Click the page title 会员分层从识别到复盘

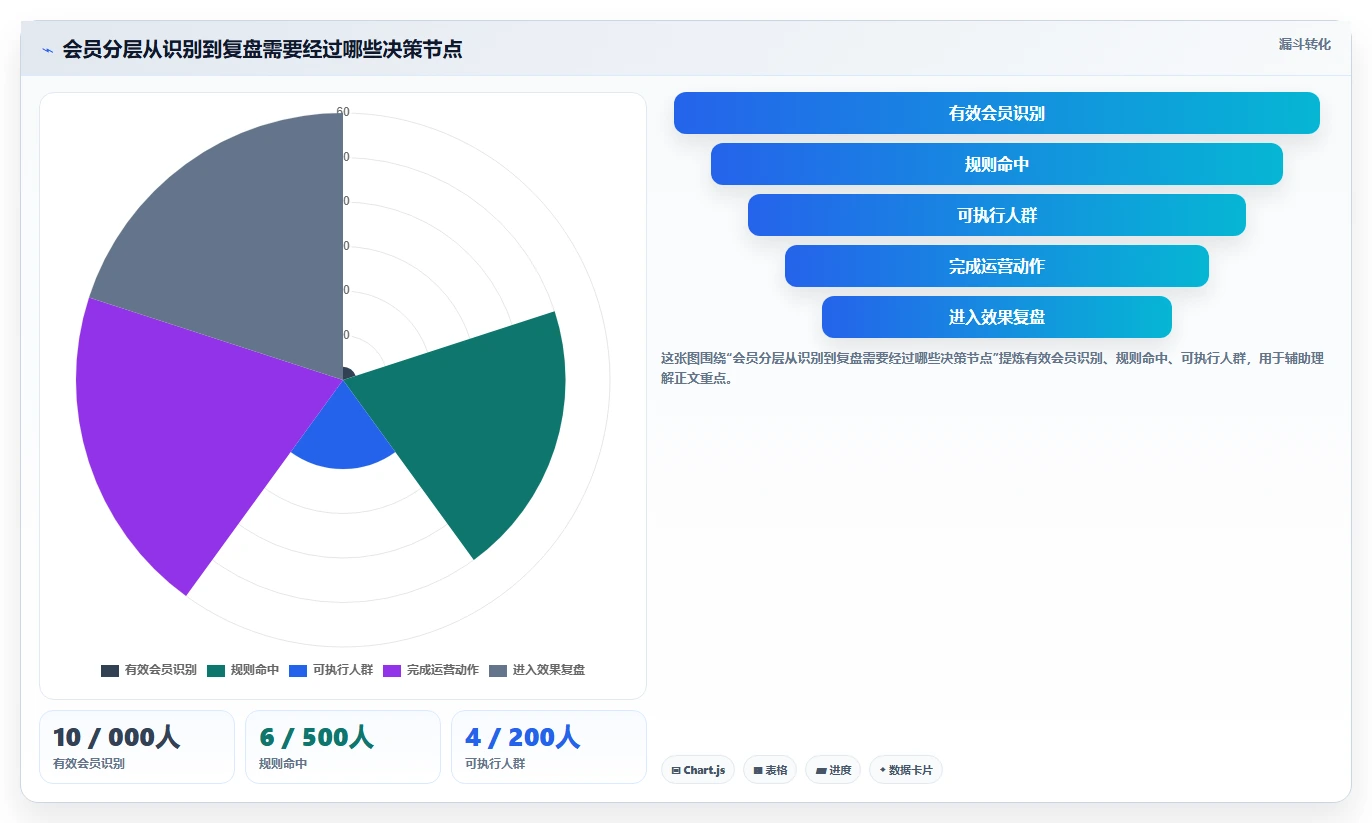[262, 49]
